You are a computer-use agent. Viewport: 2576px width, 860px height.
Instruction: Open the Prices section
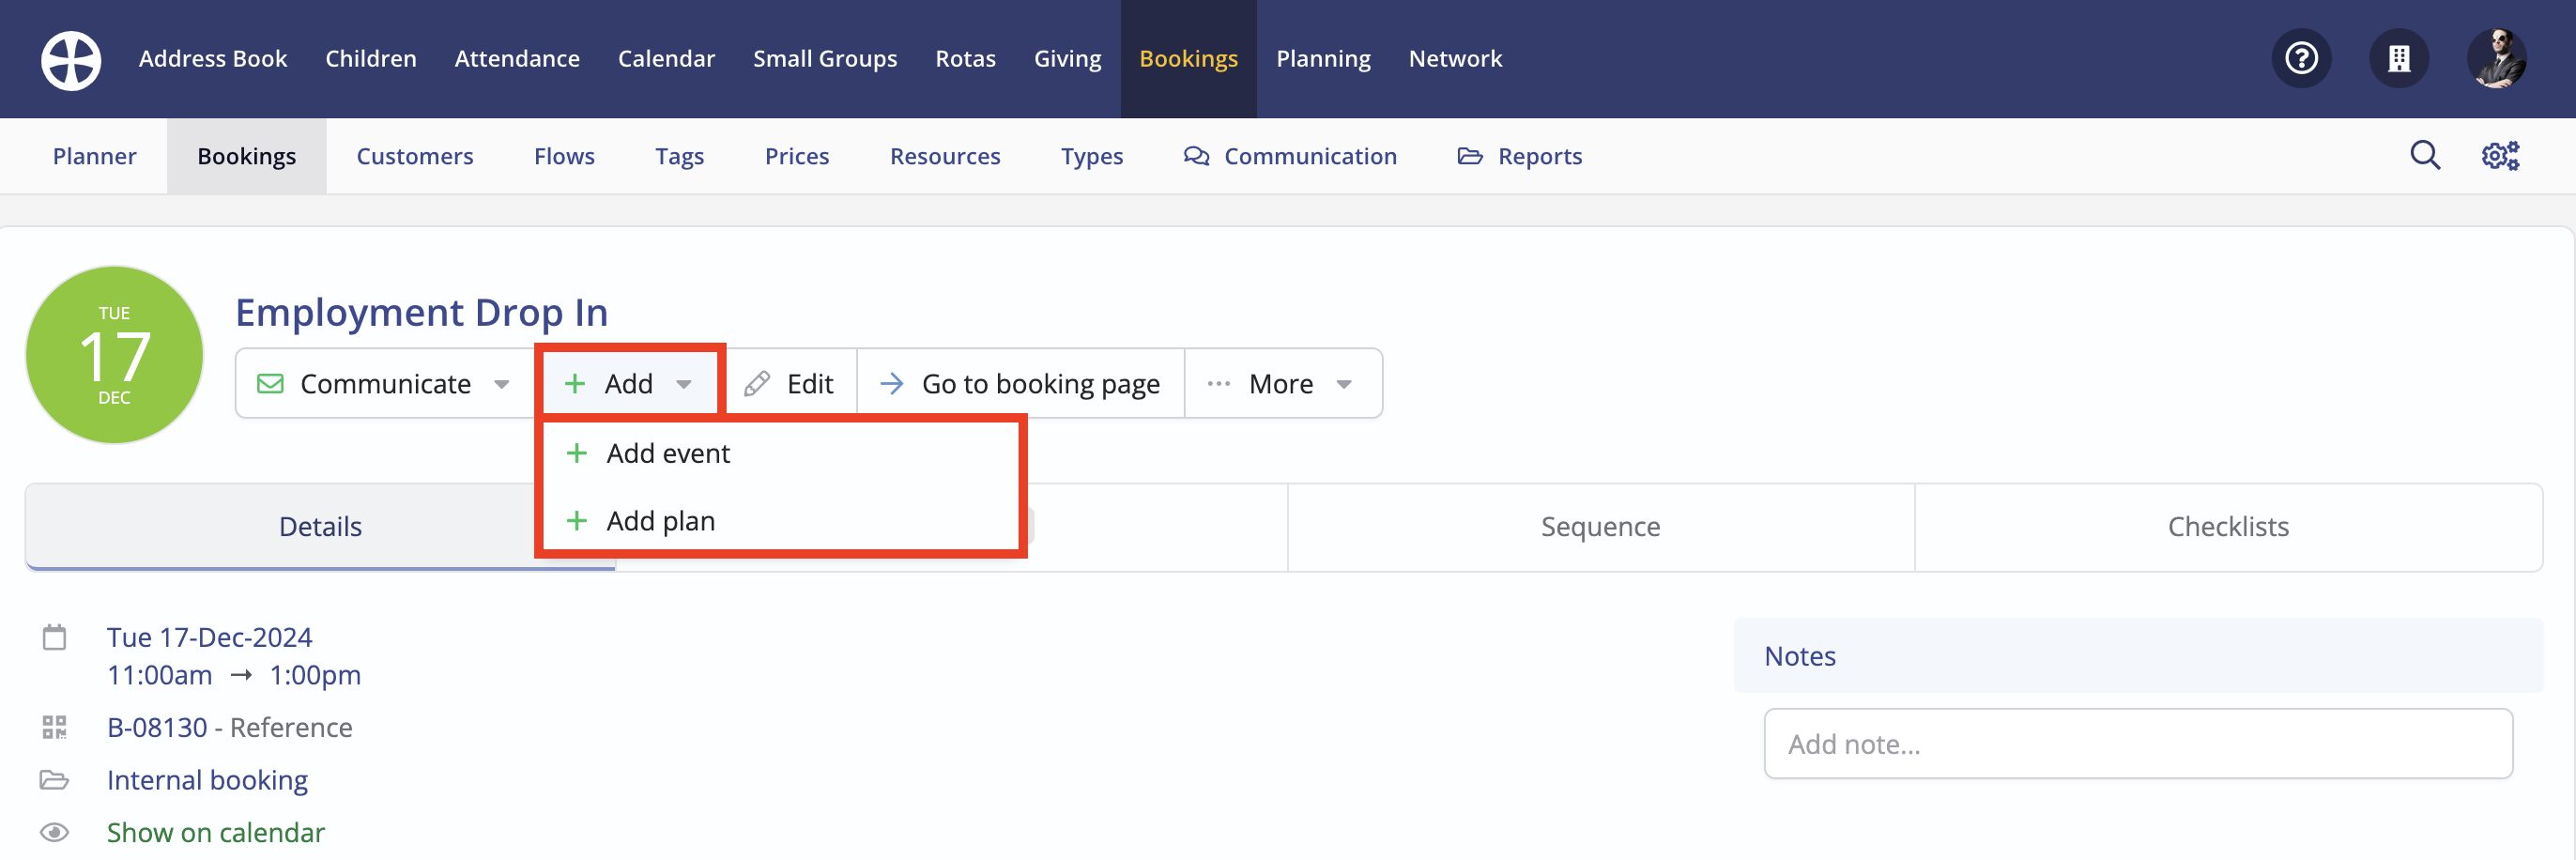tap(797, 156)
